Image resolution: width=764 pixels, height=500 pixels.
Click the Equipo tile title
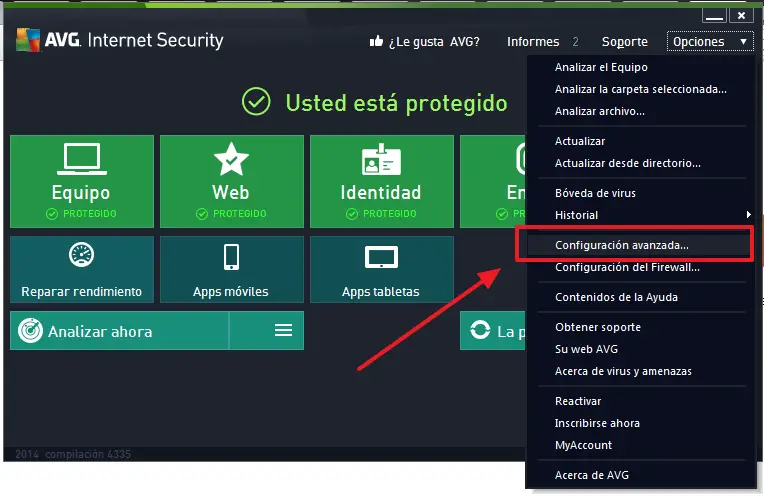click(81, 193)
